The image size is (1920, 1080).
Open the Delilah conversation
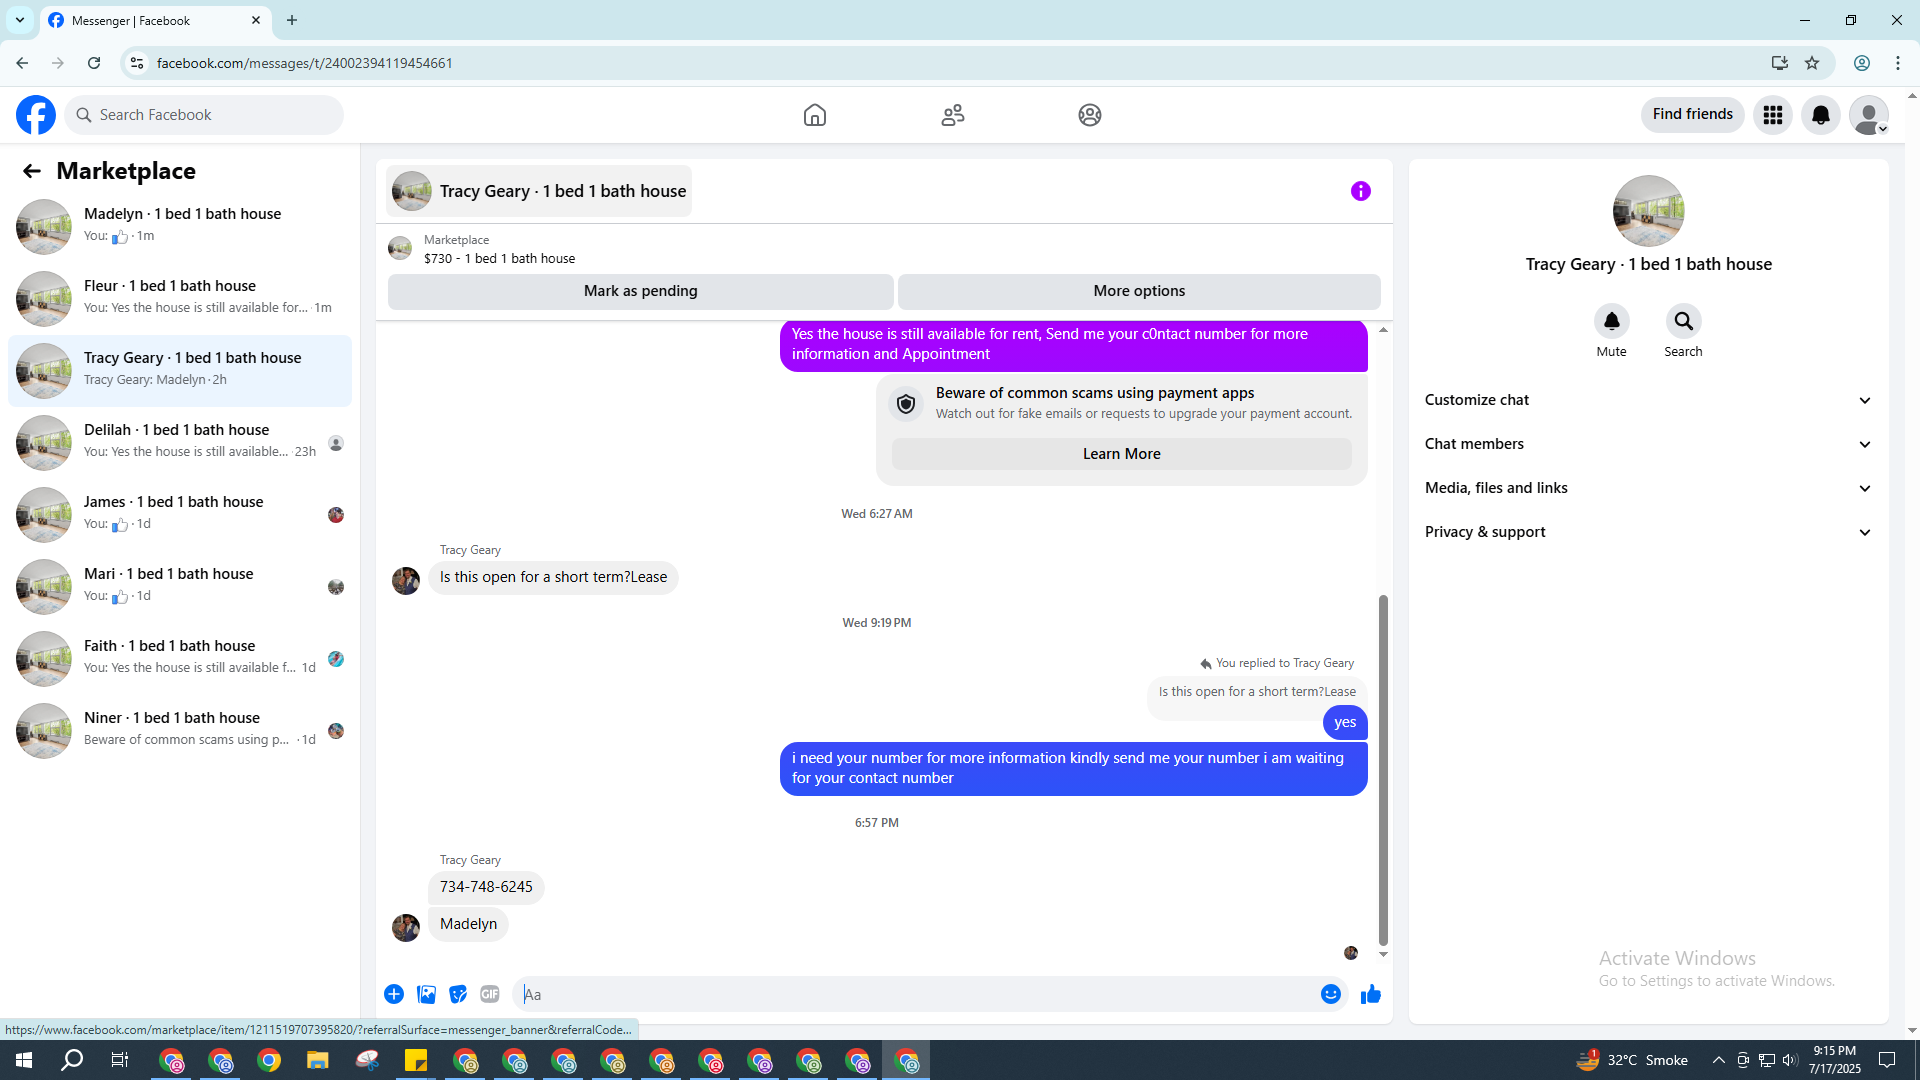(180, 442)
